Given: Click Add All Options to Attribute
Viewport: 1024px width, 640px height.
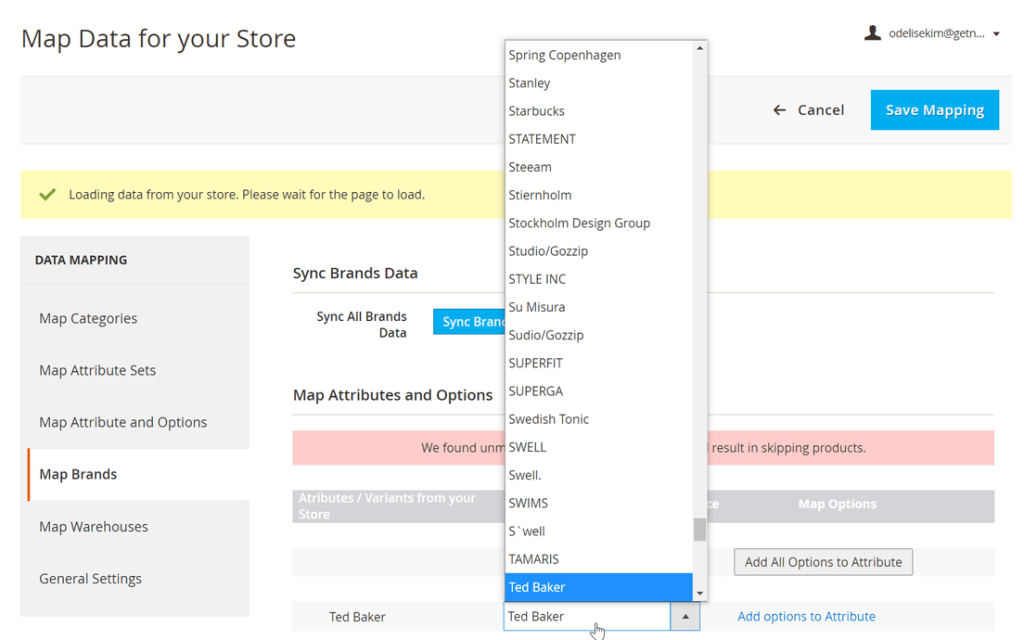Looking at the screenshot, I should [x=823, y=562].
